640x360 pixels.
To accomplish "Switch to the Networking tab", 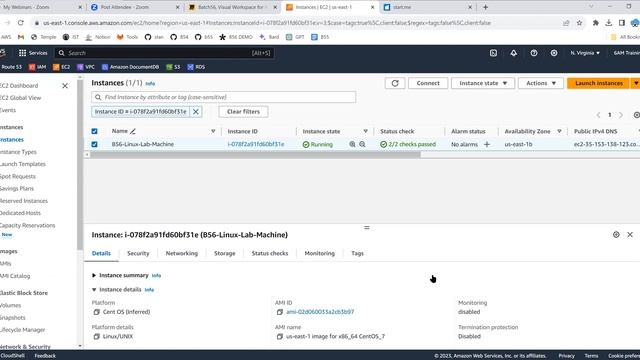I will [x=182, y=253].
